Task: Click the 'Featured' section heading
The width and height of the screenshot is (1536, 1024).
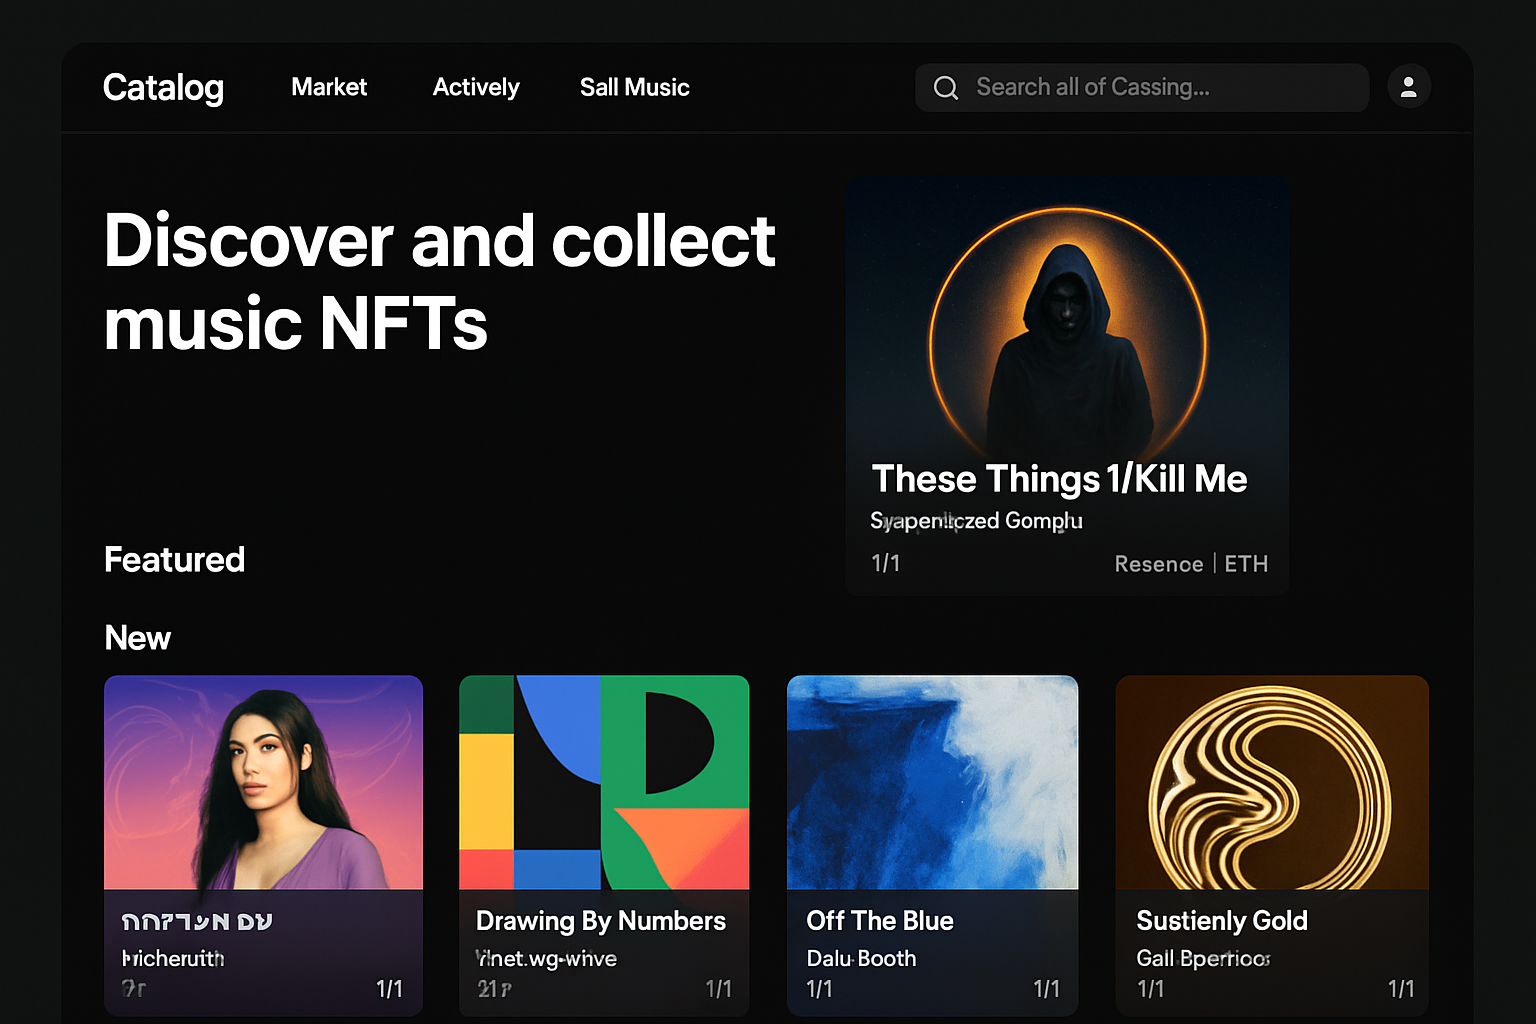Action: coord(174,559)
